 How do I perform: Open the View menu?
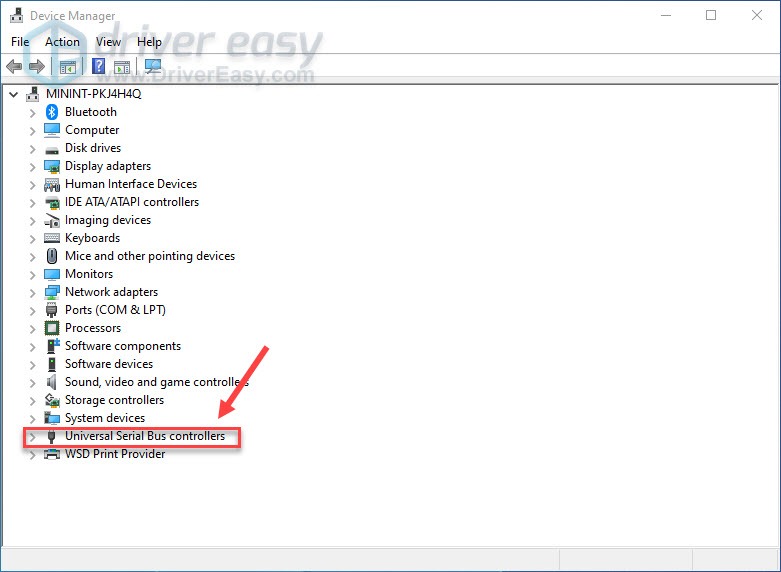[108, 42]
